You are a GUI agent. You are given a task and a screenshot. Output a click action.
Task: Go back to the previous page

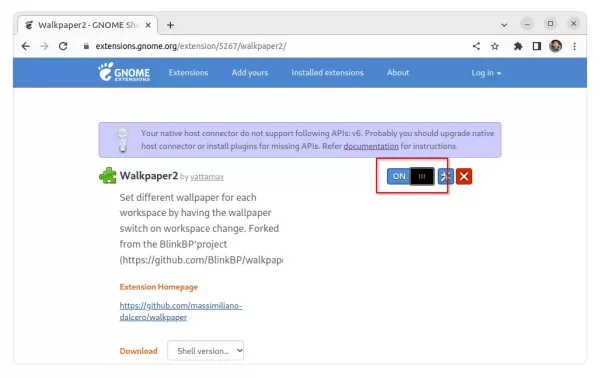coord(26,46)
